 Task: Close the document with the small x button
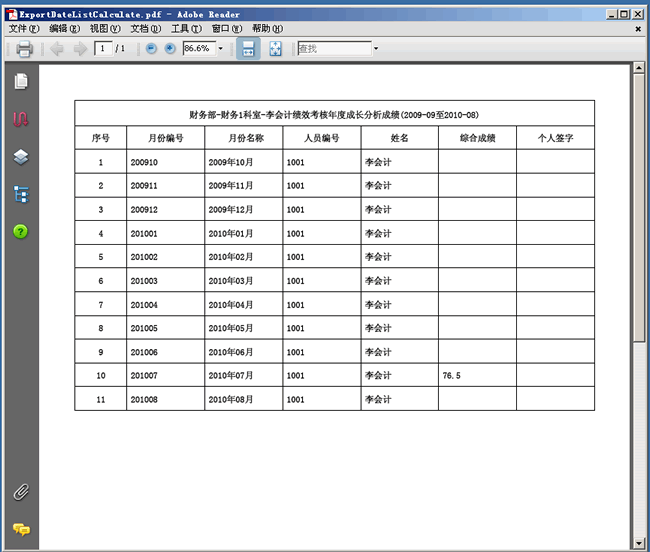point(638,29)
